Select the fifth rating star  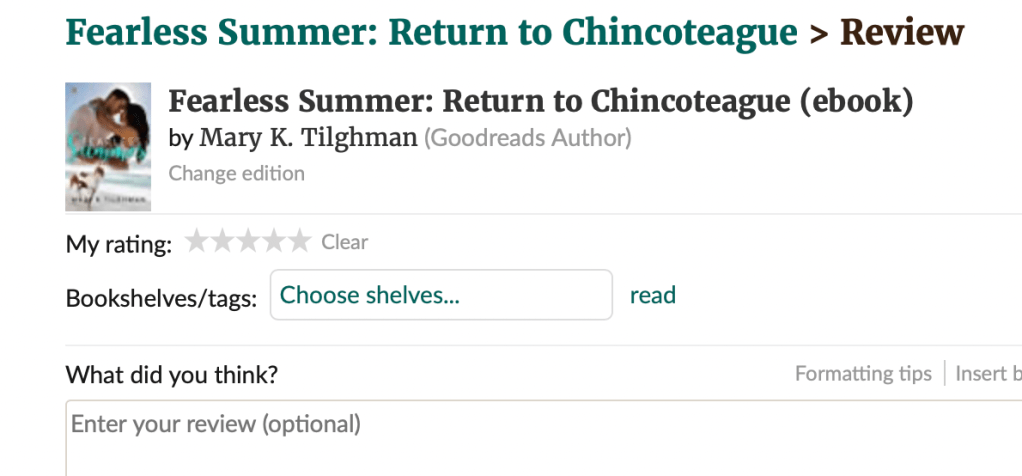click(x=299, y=241)
